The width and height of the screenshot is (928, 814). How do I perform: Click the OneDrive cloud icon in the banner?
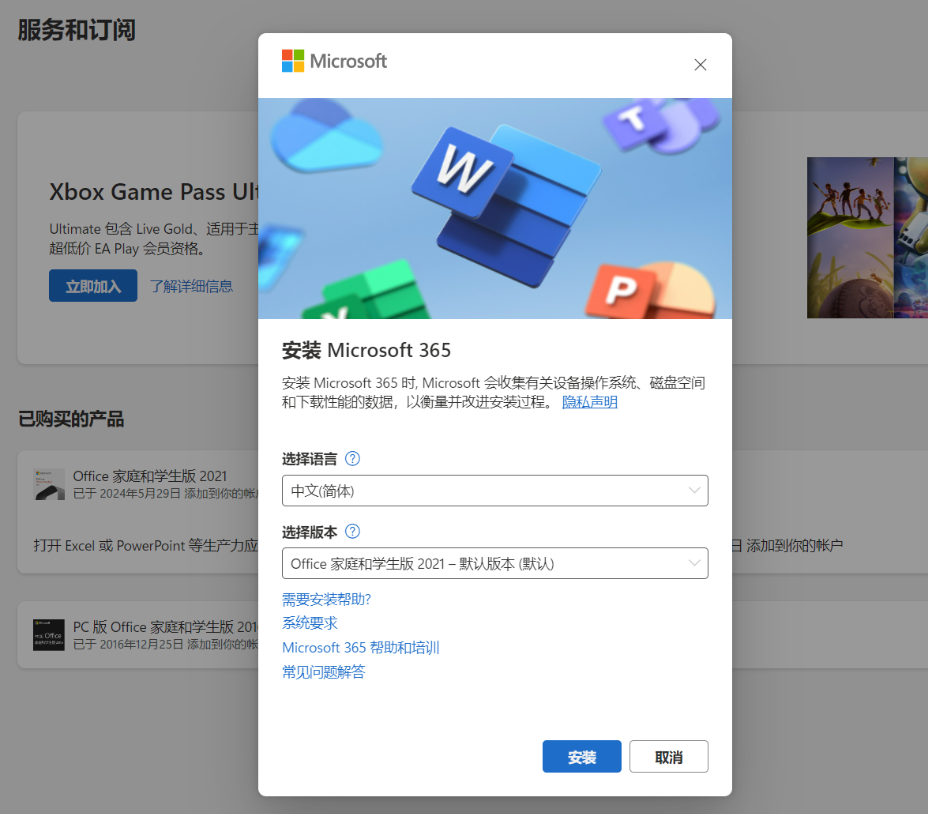click(326, 137)
